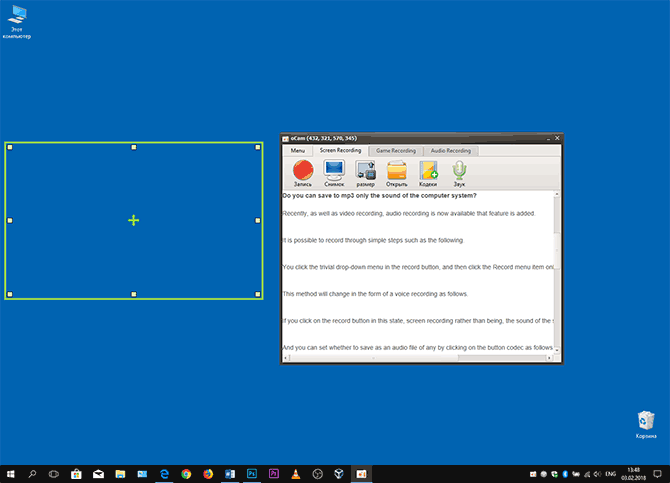
Task: Switch to the Screen Recording tab
Action: [x=340, y=150]
